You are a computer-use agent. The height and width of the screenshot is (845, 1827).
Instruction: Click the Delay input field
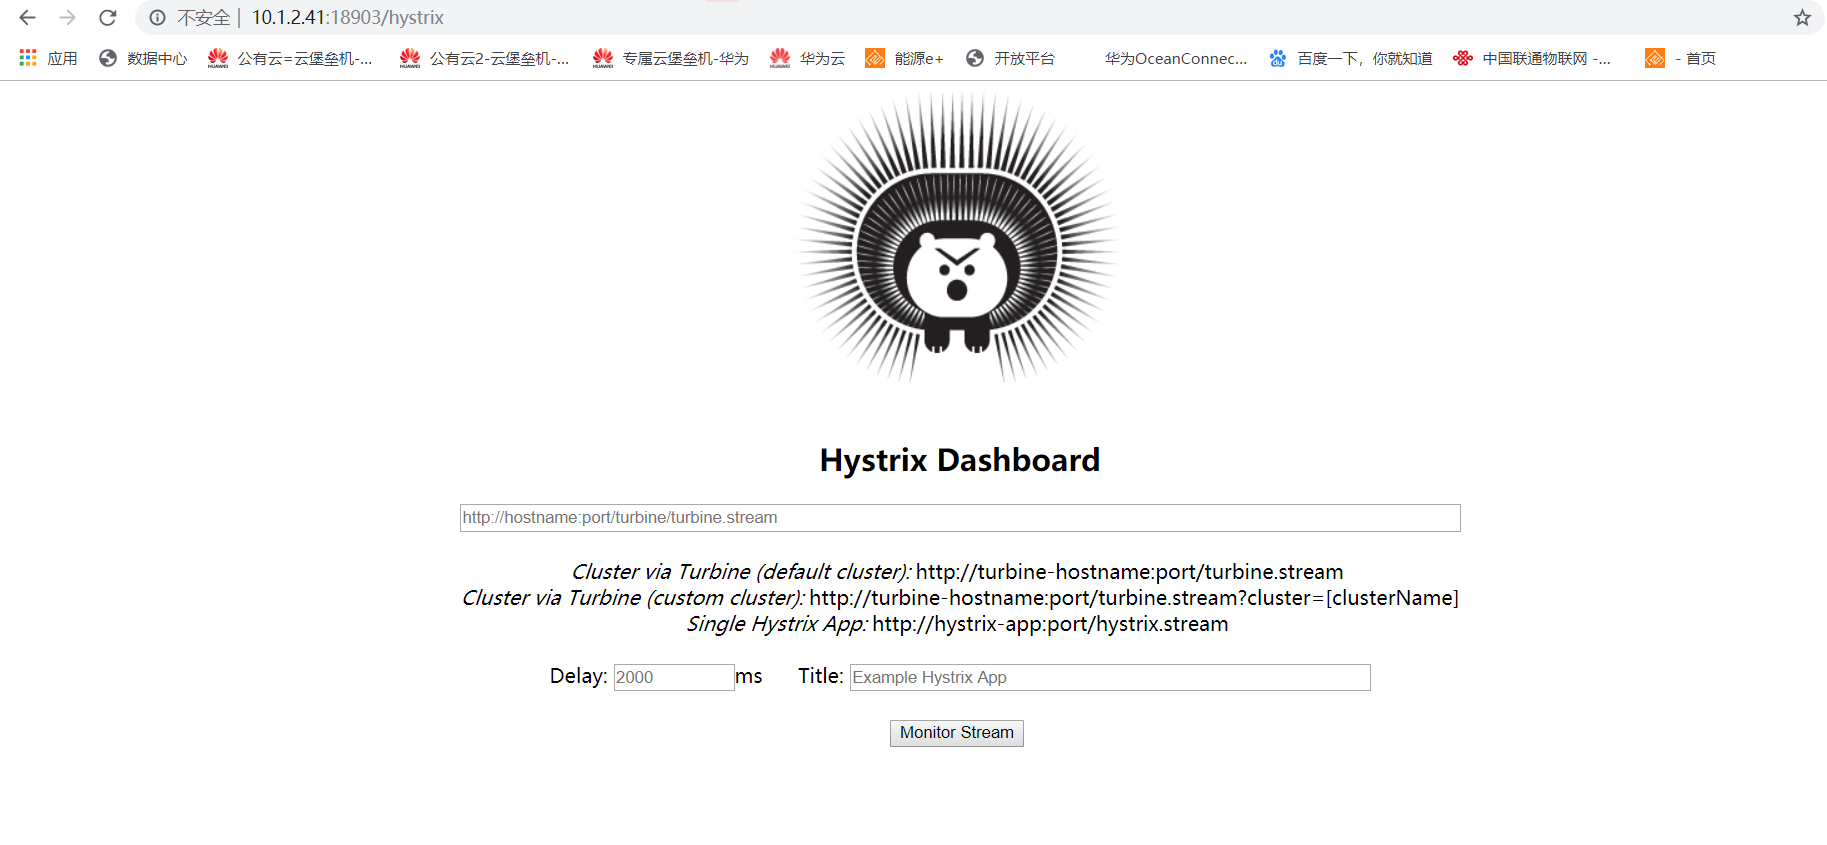tap(674, 677)
